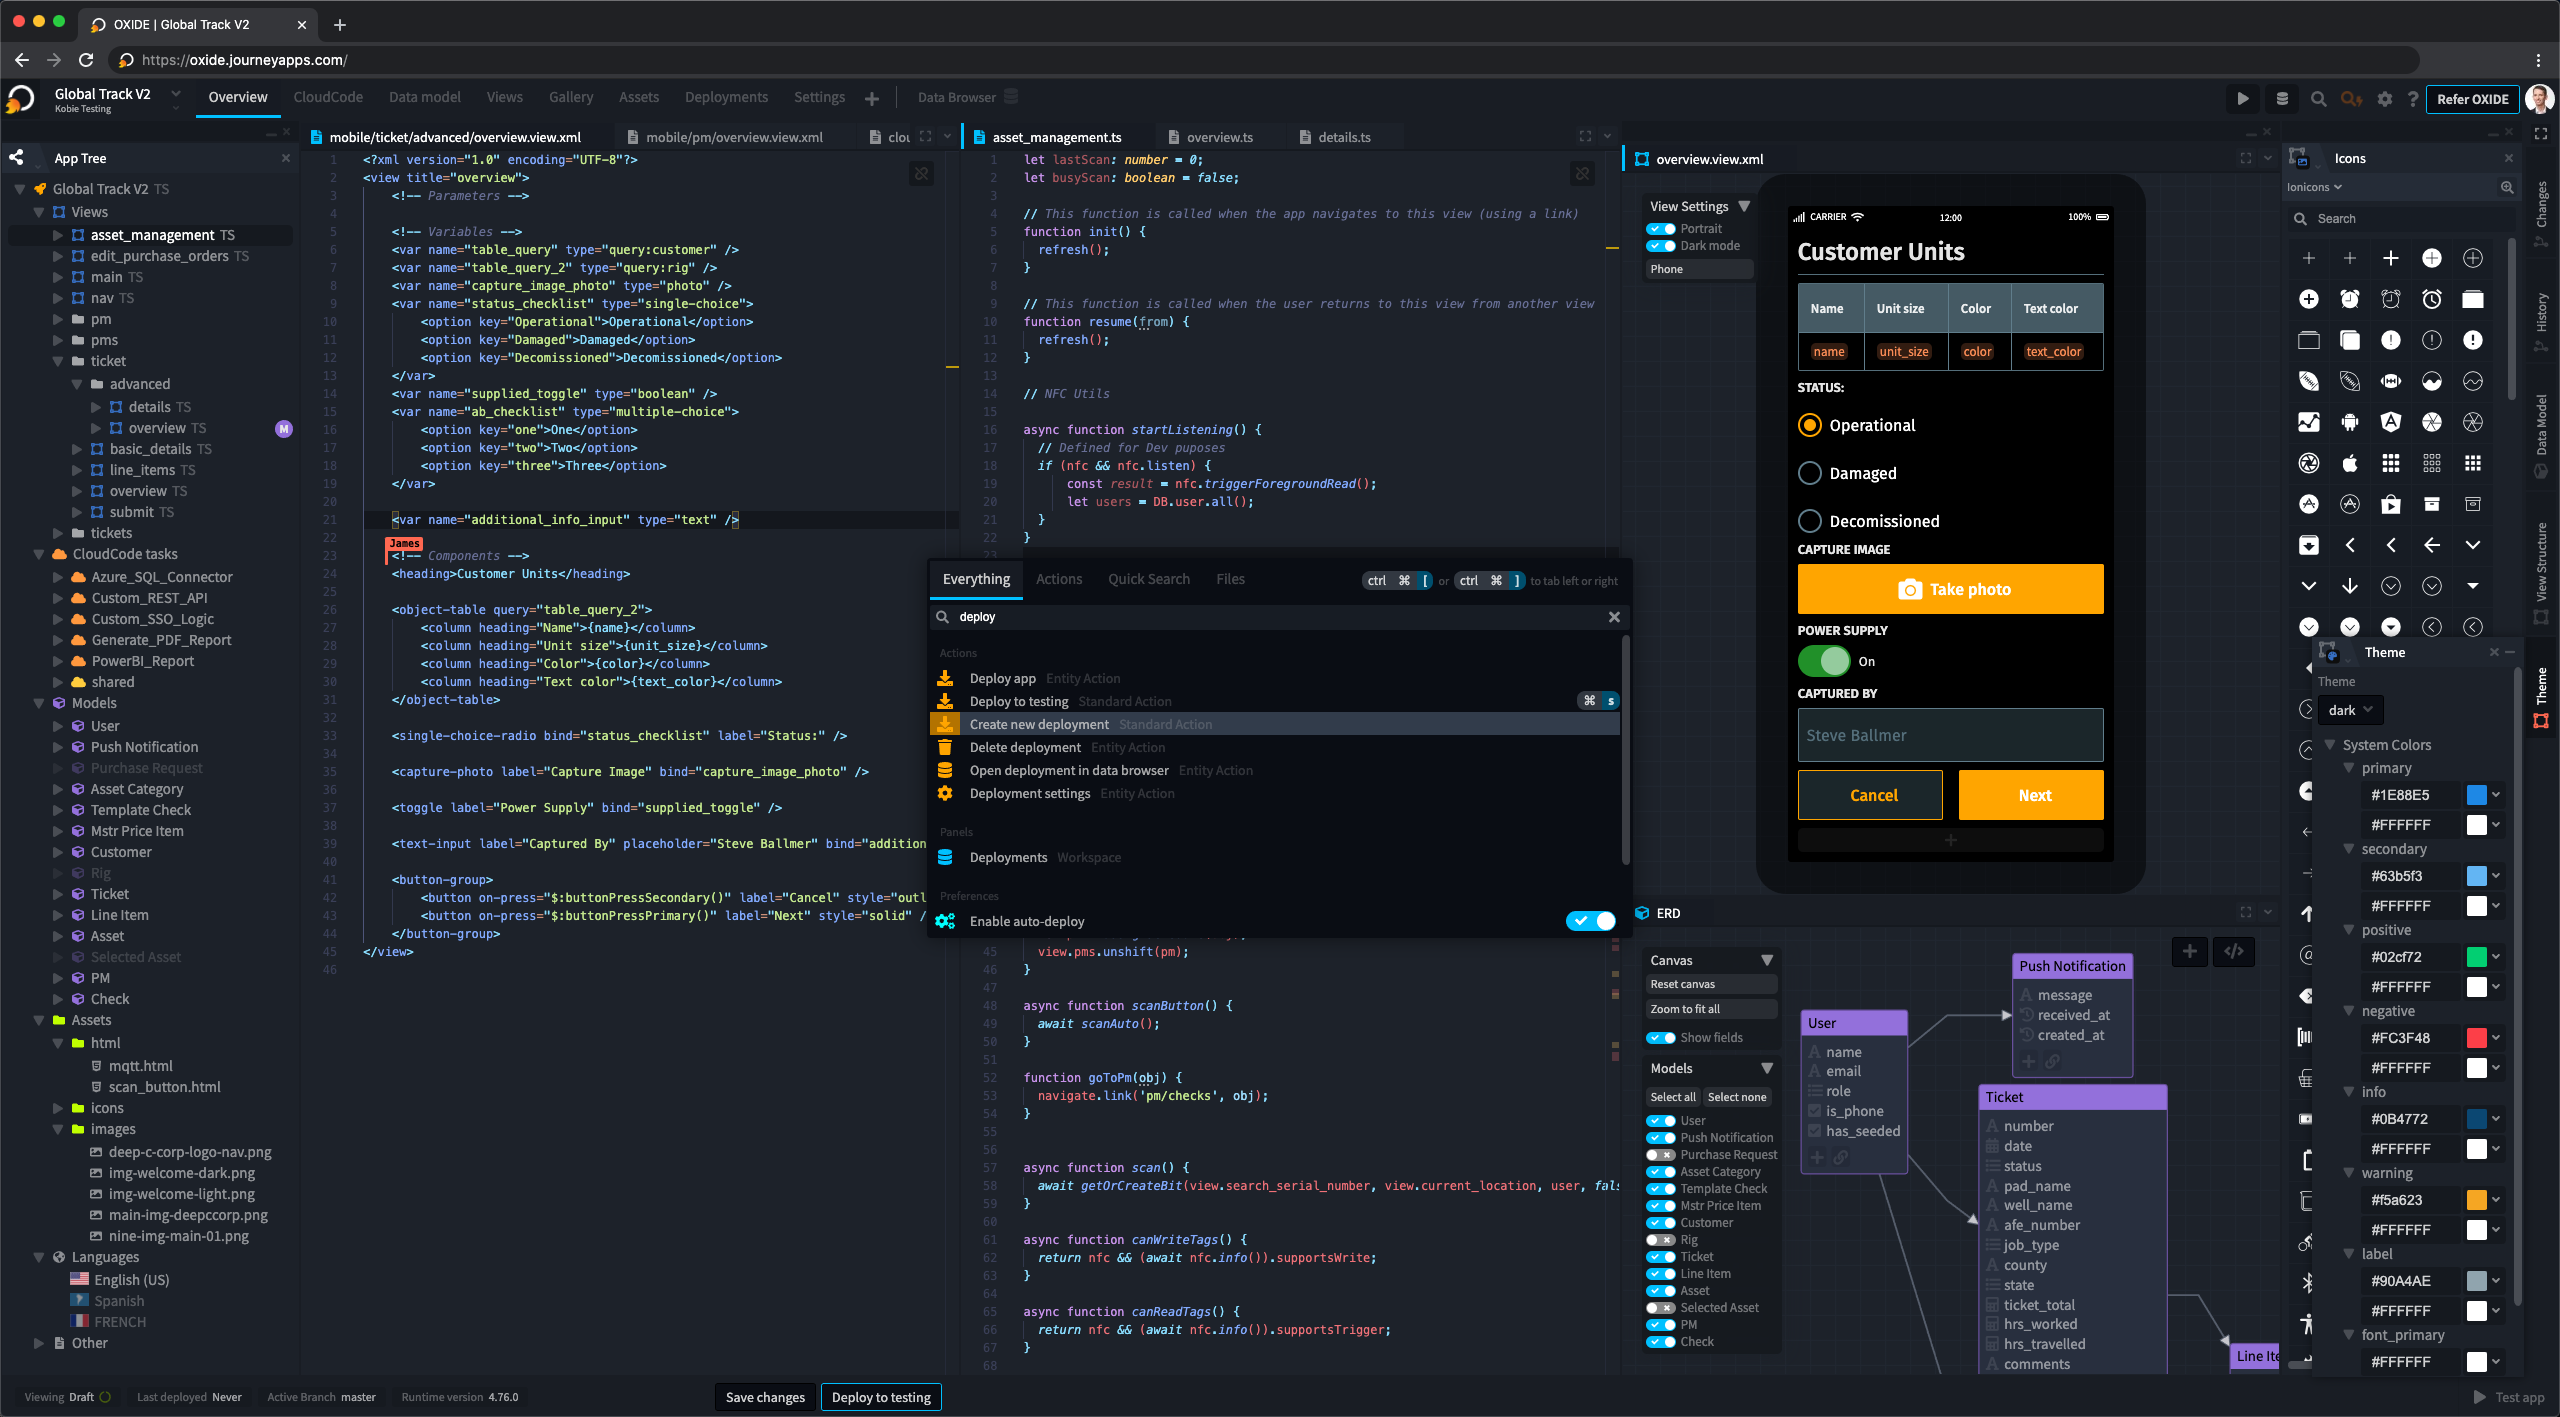Click the Save changes button
This screenshot has height=1417, width=2560.
click(765, 1397)
